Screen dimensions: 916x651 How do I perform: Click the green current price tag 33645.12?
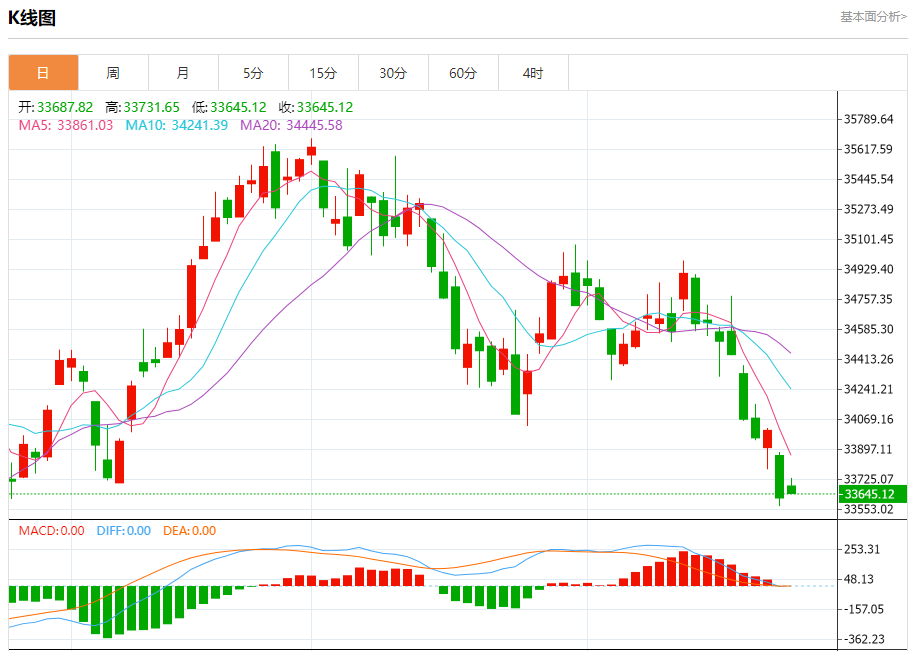coord(873,494)
